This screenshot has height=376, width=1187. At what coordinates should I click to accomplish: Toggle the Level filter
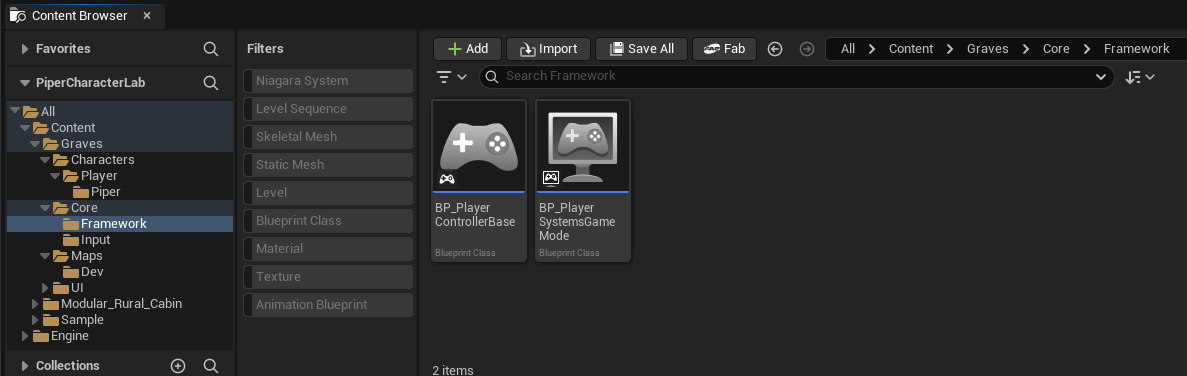(329, 193)
